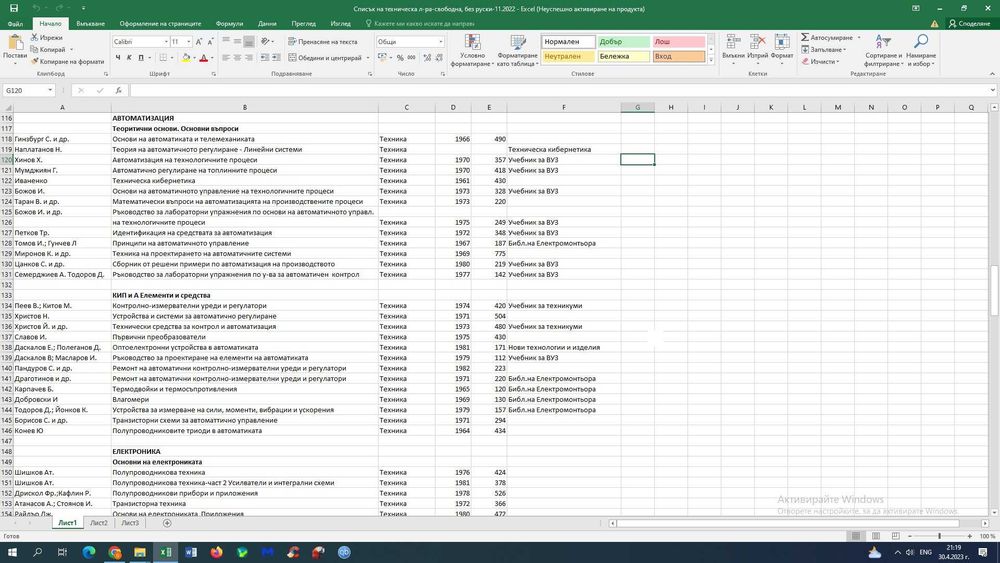The width and height of the screenshot is (1000, 563).
Task: Select column B header
Action: tap(245, 107)
